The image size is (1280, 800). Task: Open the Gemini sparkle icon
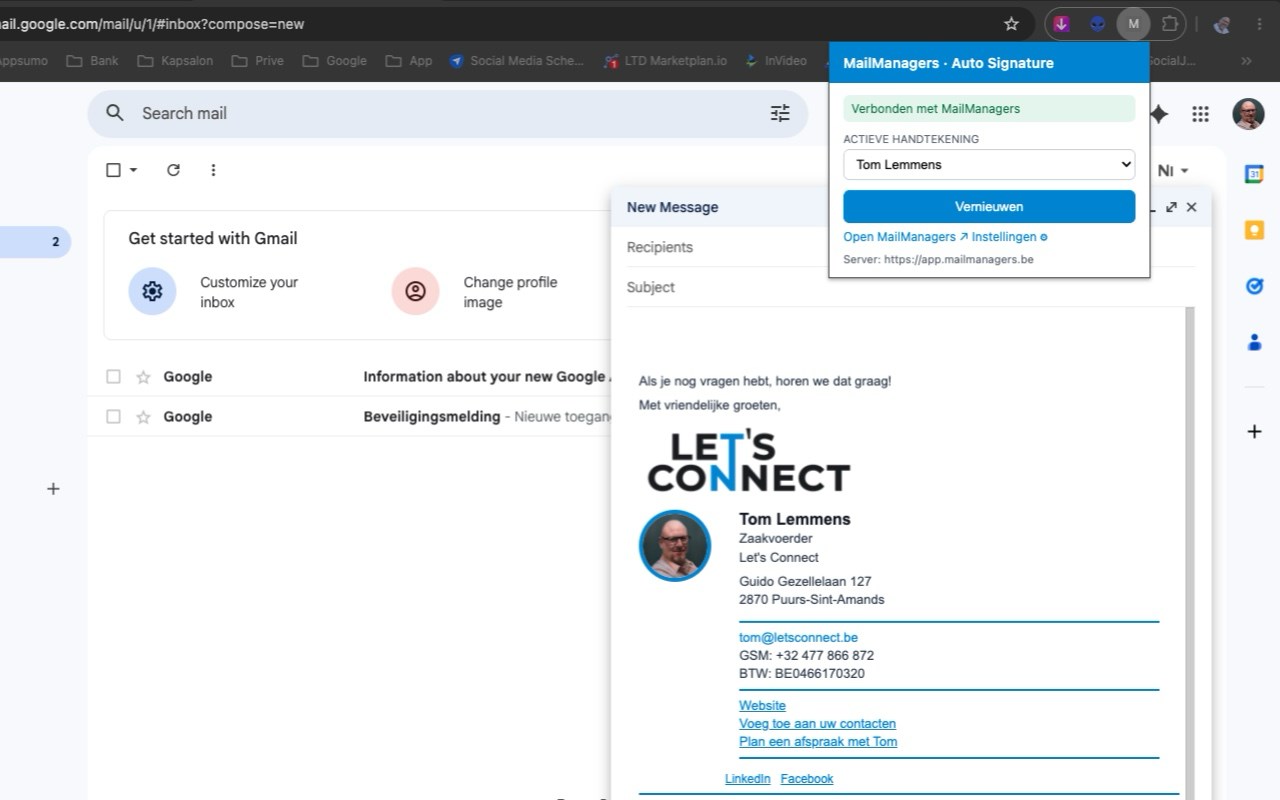[1159, 114]
